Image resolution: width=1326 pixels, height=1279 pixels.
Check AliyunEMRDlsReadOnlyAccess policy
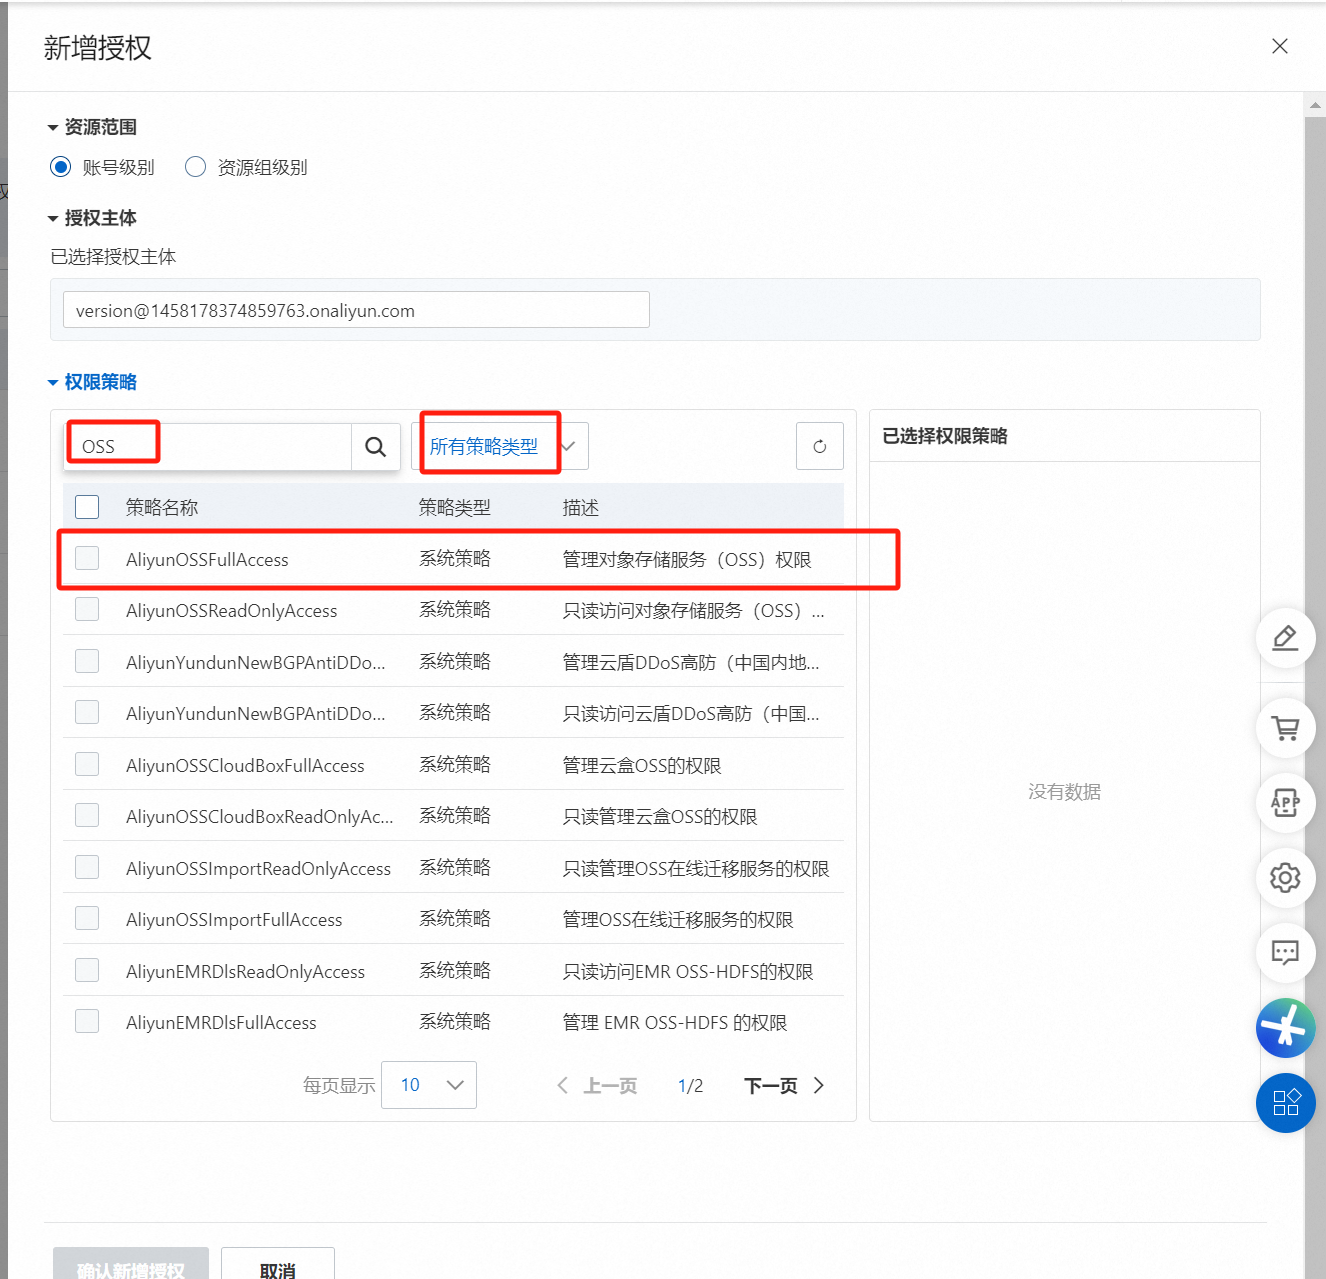(x=87, y=970)
